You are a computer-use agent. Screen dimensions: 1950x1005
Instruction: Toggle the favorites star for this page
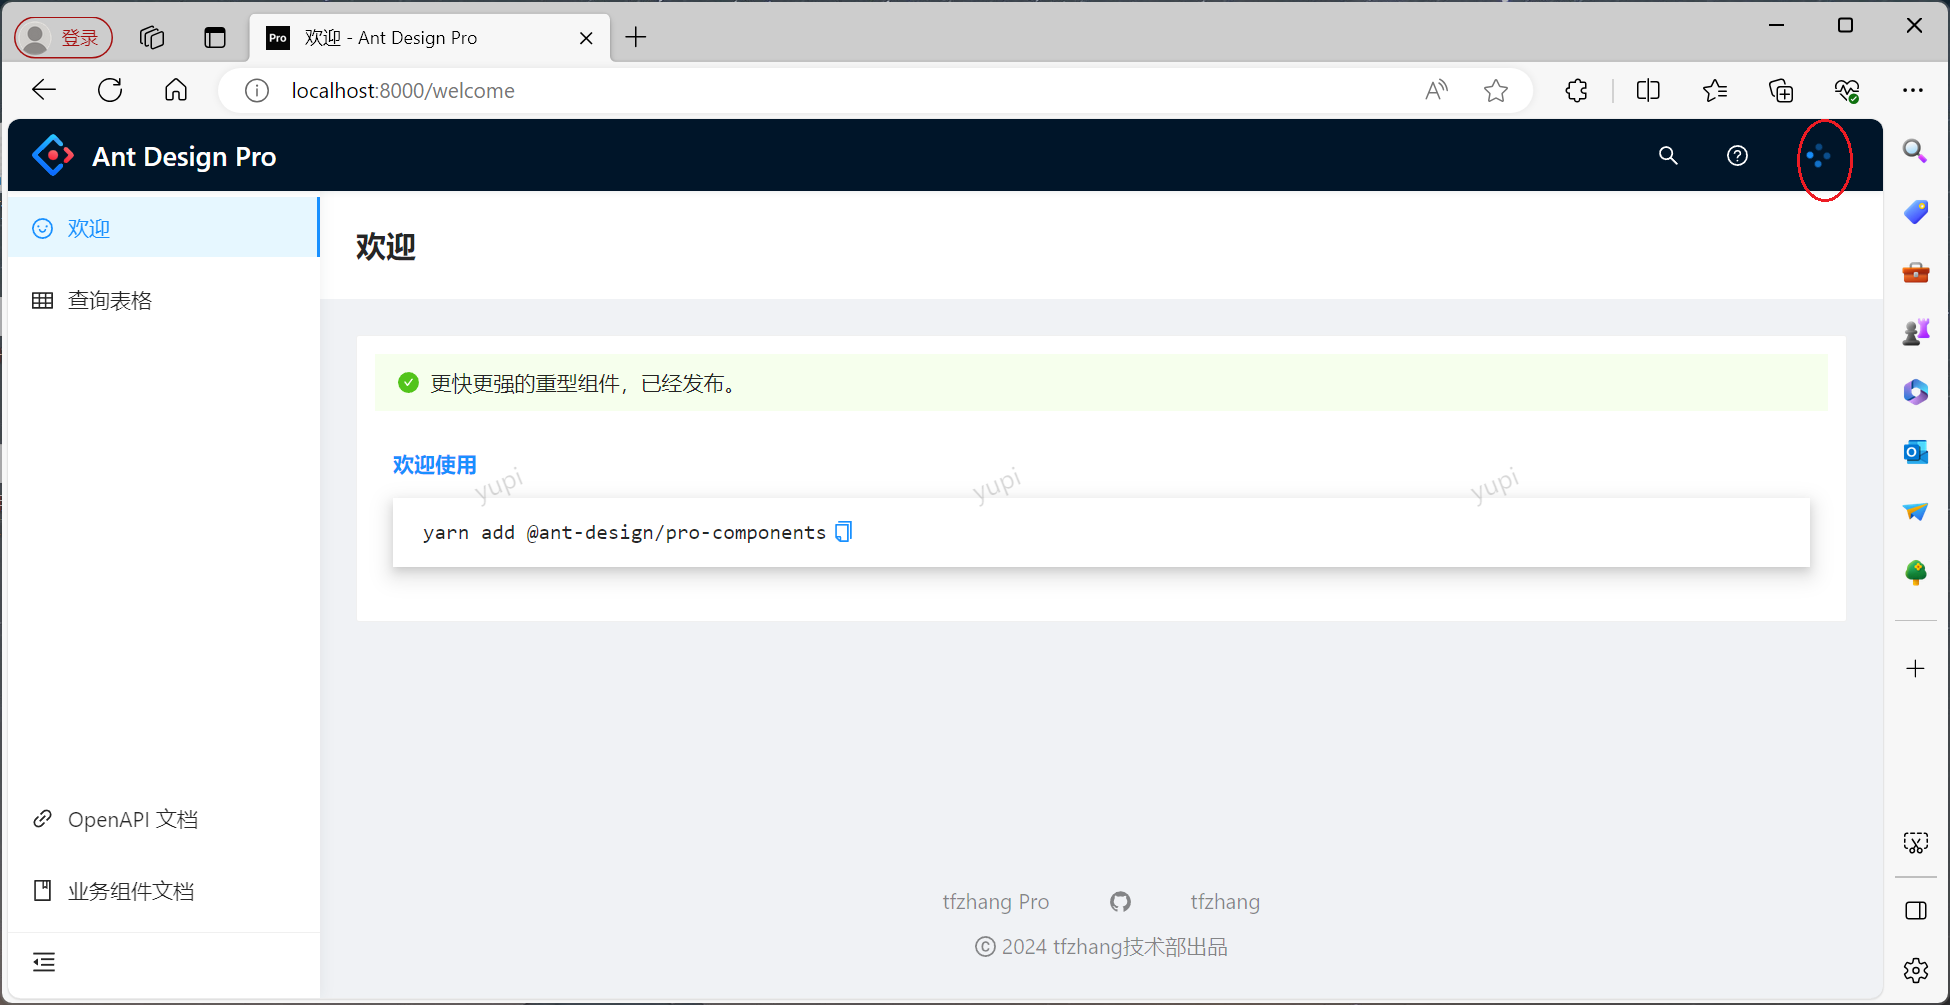coord(1496,90)
